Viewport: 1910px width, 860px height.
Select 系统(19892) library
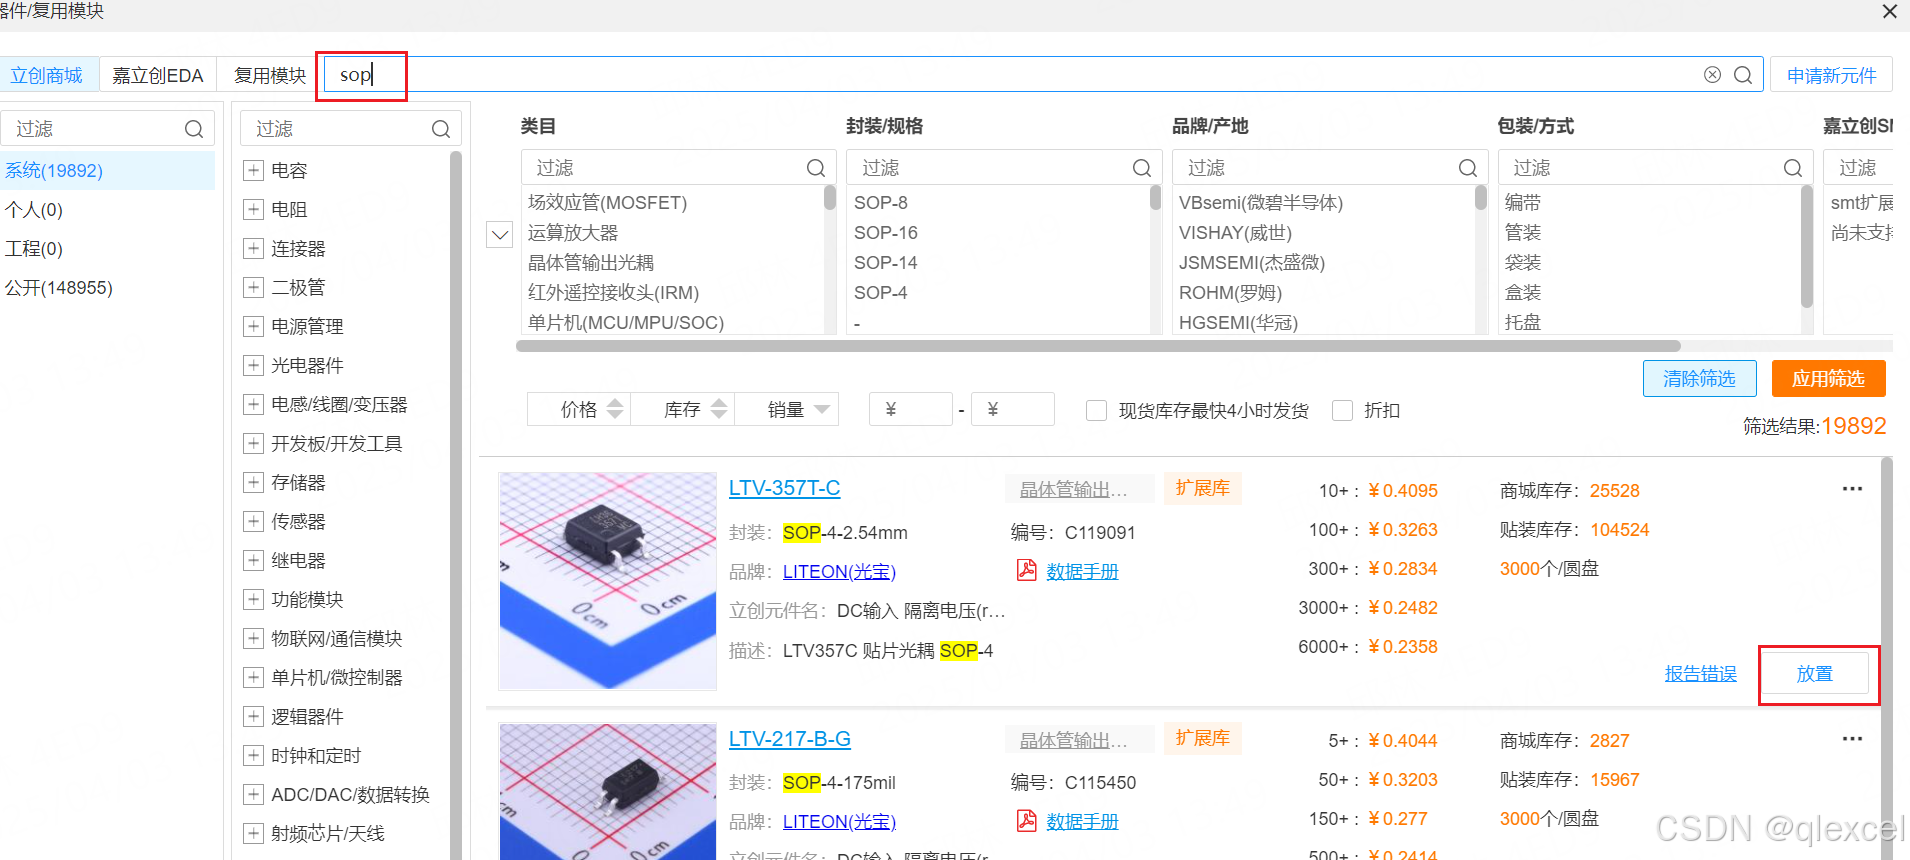click(x=107, y=170)
